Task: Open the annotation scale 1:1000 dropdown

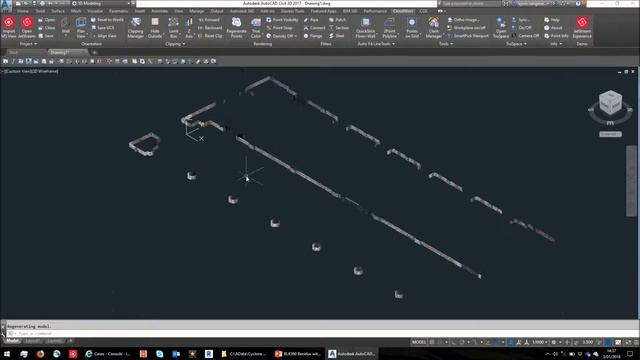Action: click(x=540, y=342)
